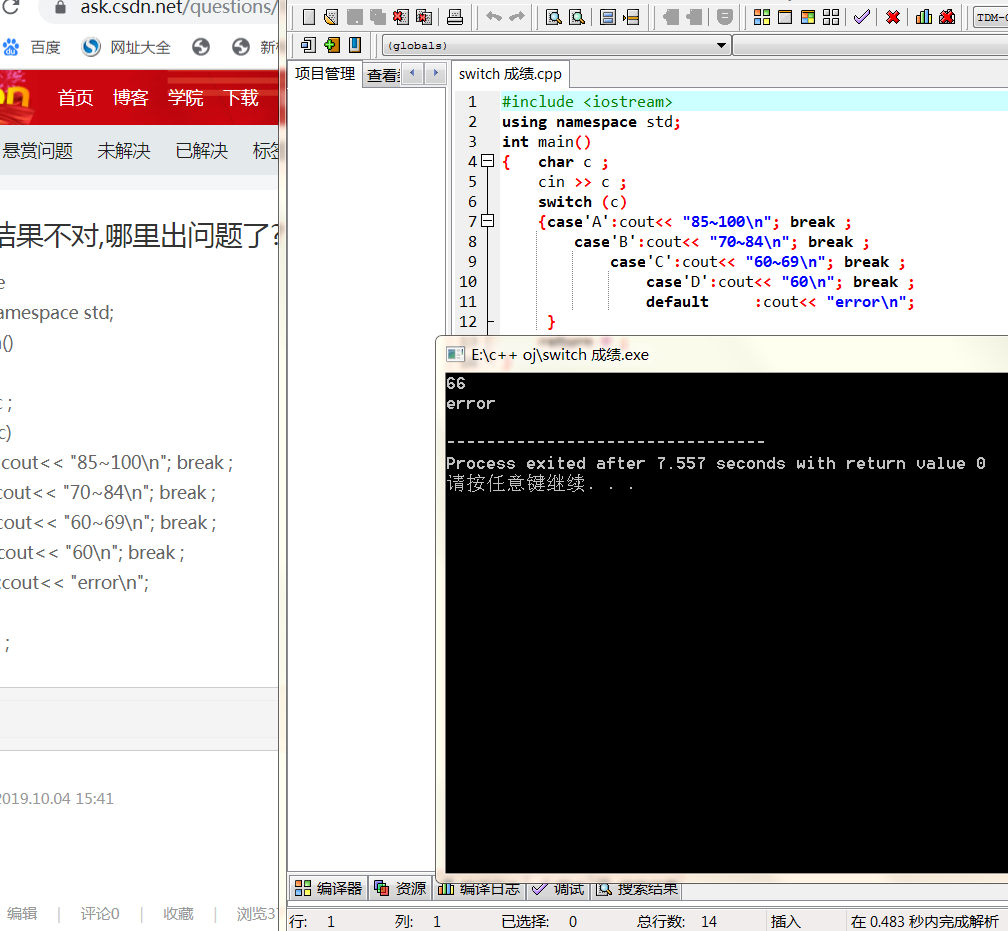The image size is (1008, 931).
Task: Click the Close All files icon
Action: 424,17
